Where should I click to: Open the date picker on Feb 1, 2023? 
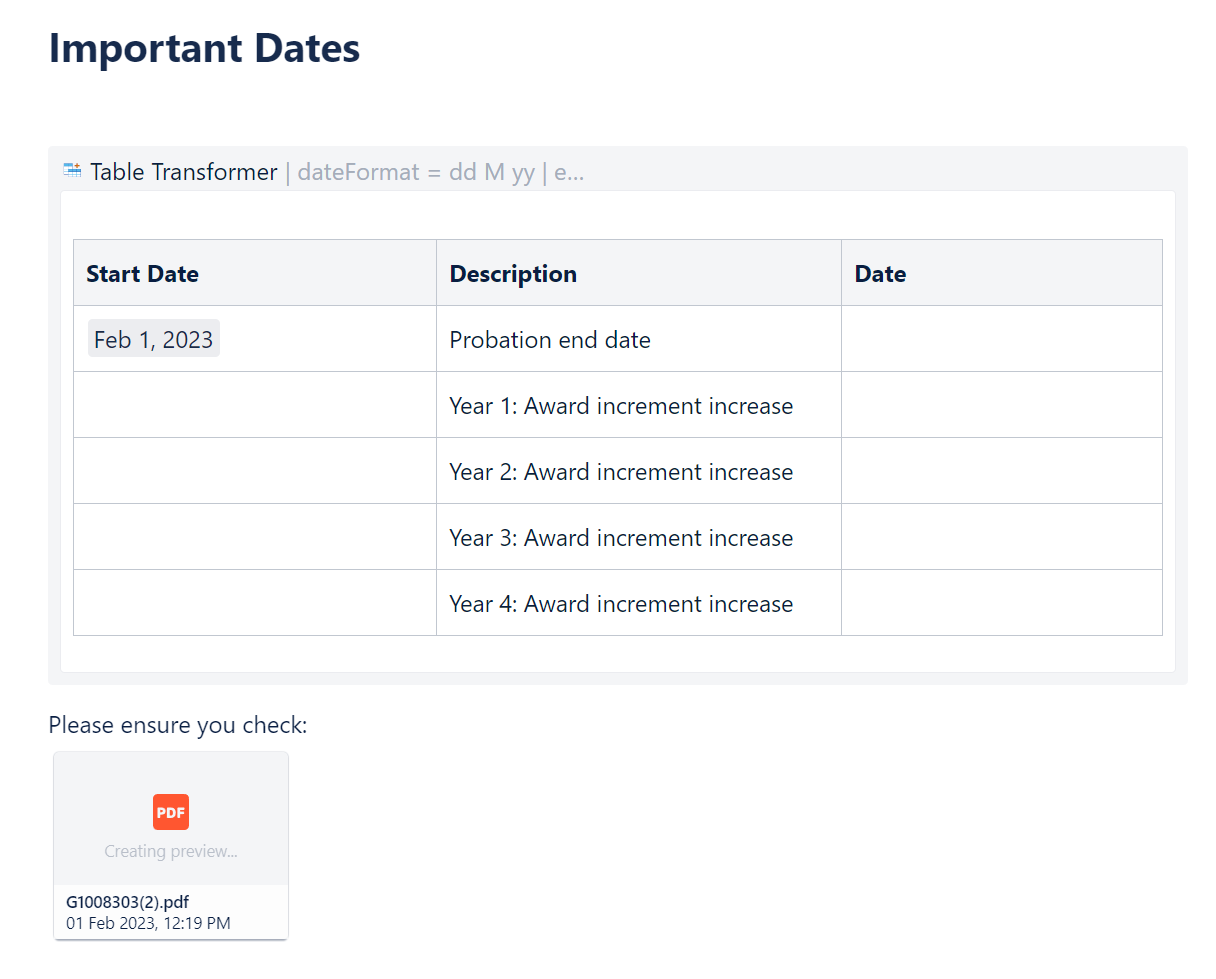point(153,338)
